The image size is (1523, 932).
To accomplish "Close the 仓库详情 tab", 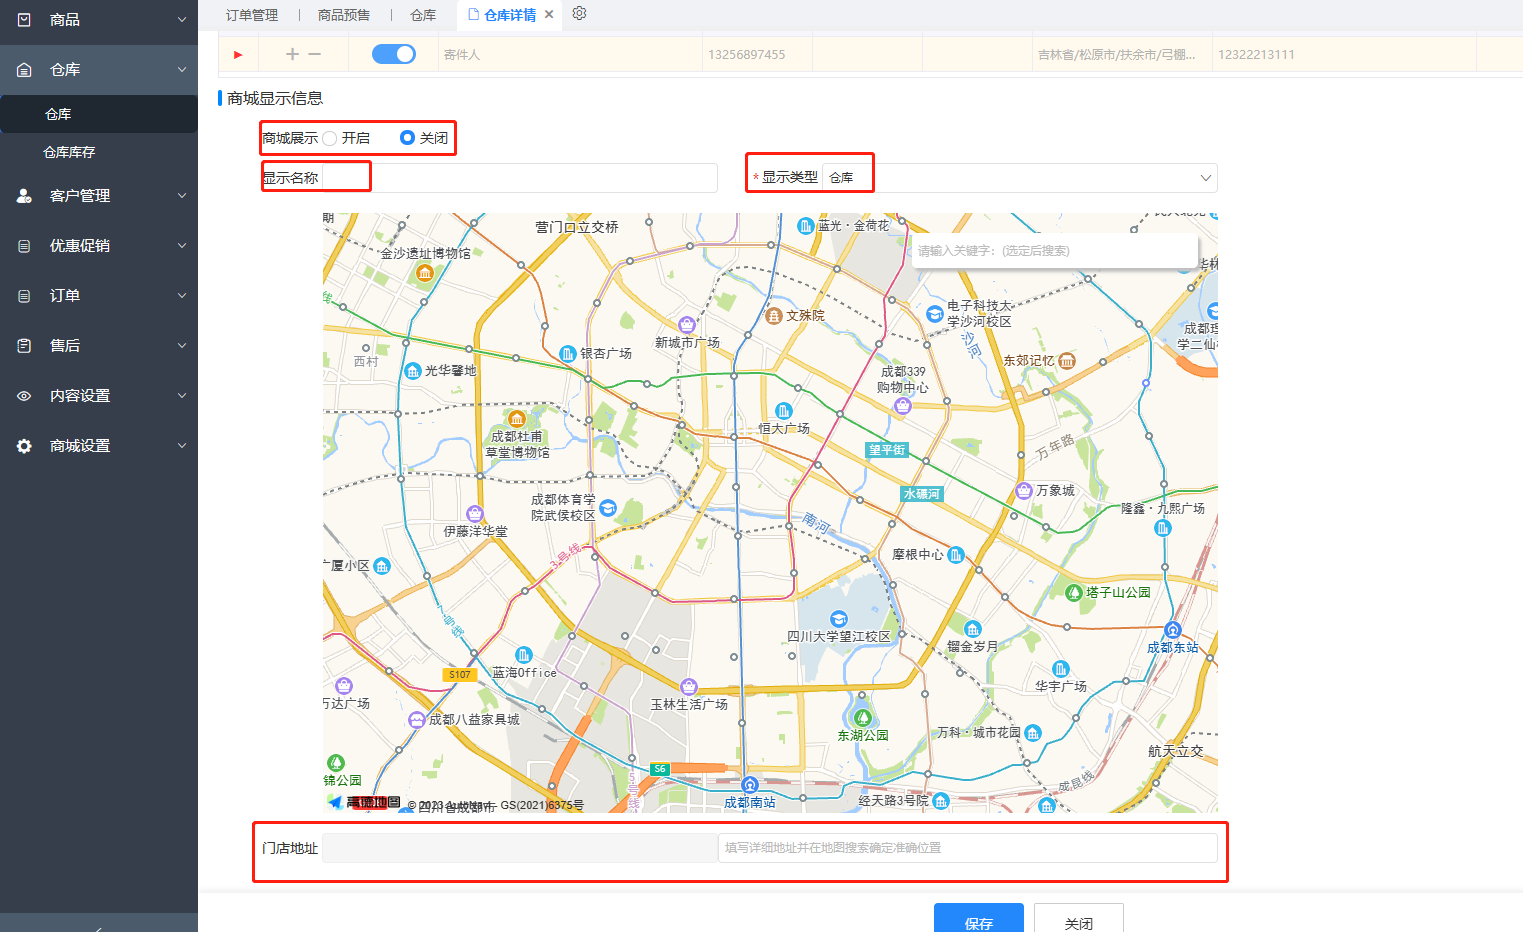I will coord(549,14).
